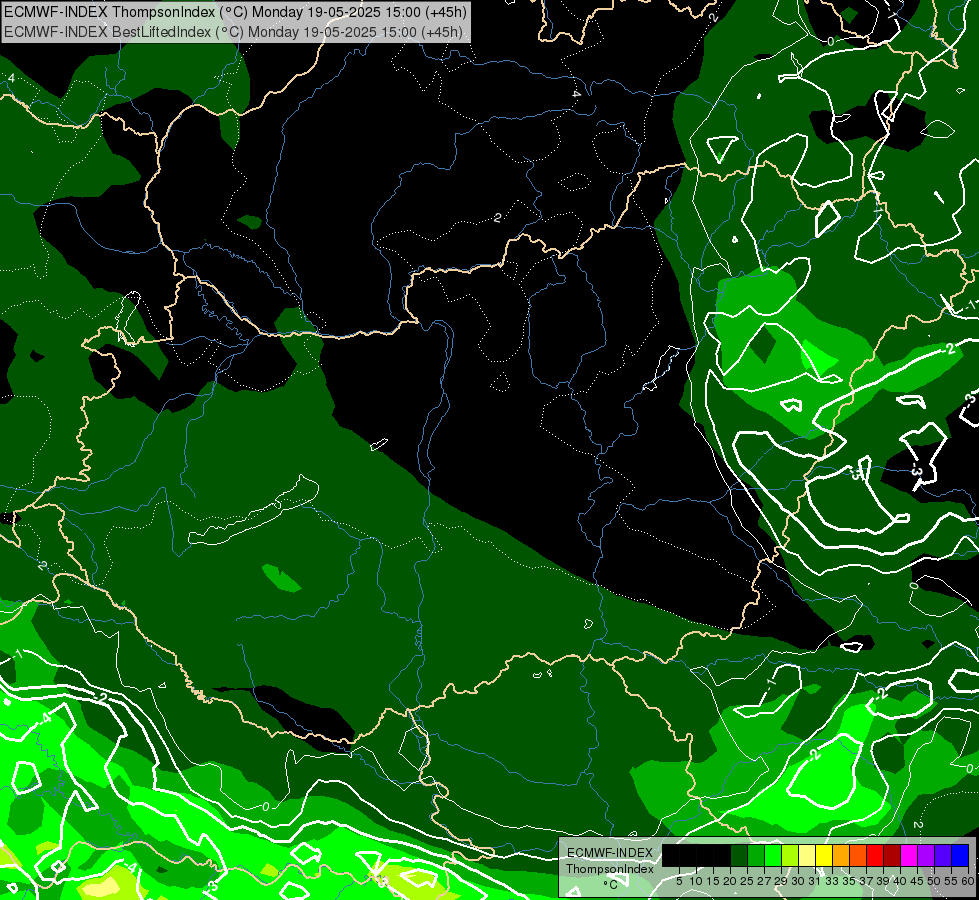The height and width of the screenshot is (900, 979).
Task: Select the orange 33-35 legend swatch
Action: [841, 855]
